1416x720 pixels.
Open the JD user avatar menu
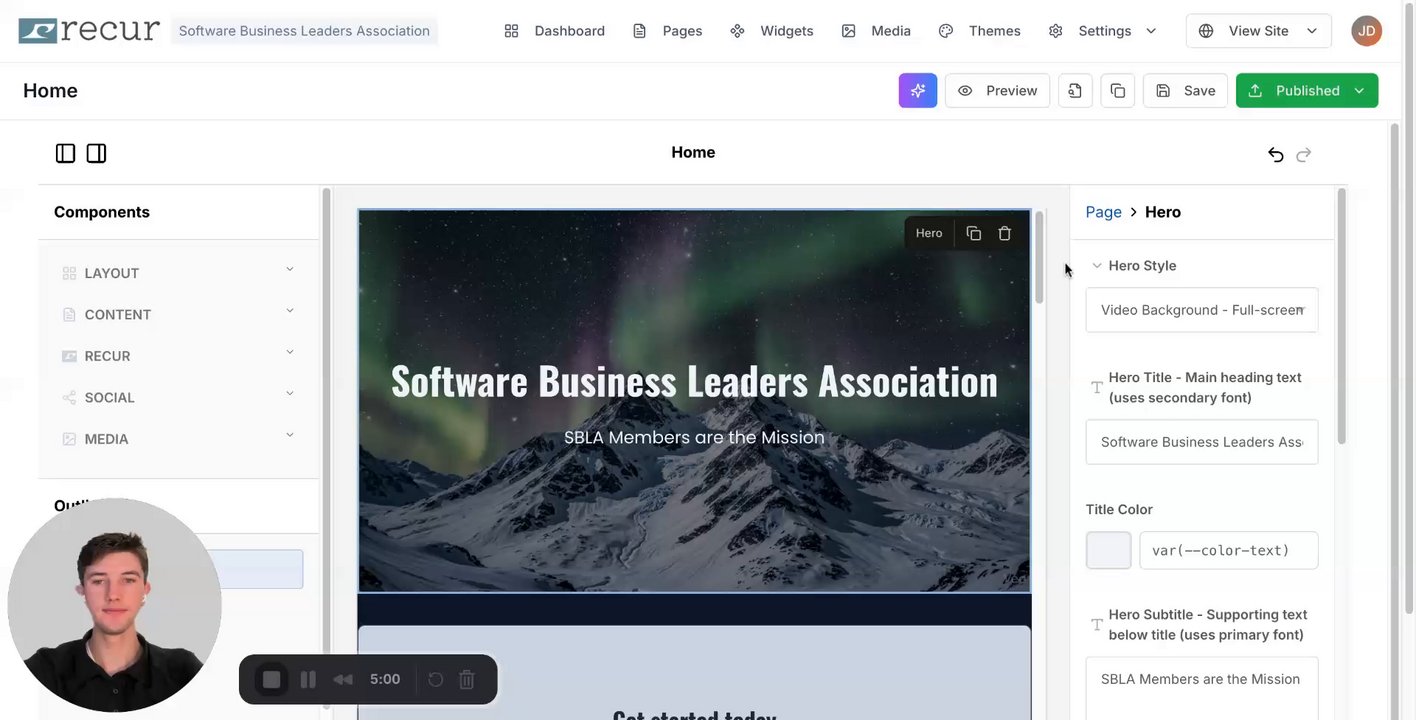pos(1367,31)
